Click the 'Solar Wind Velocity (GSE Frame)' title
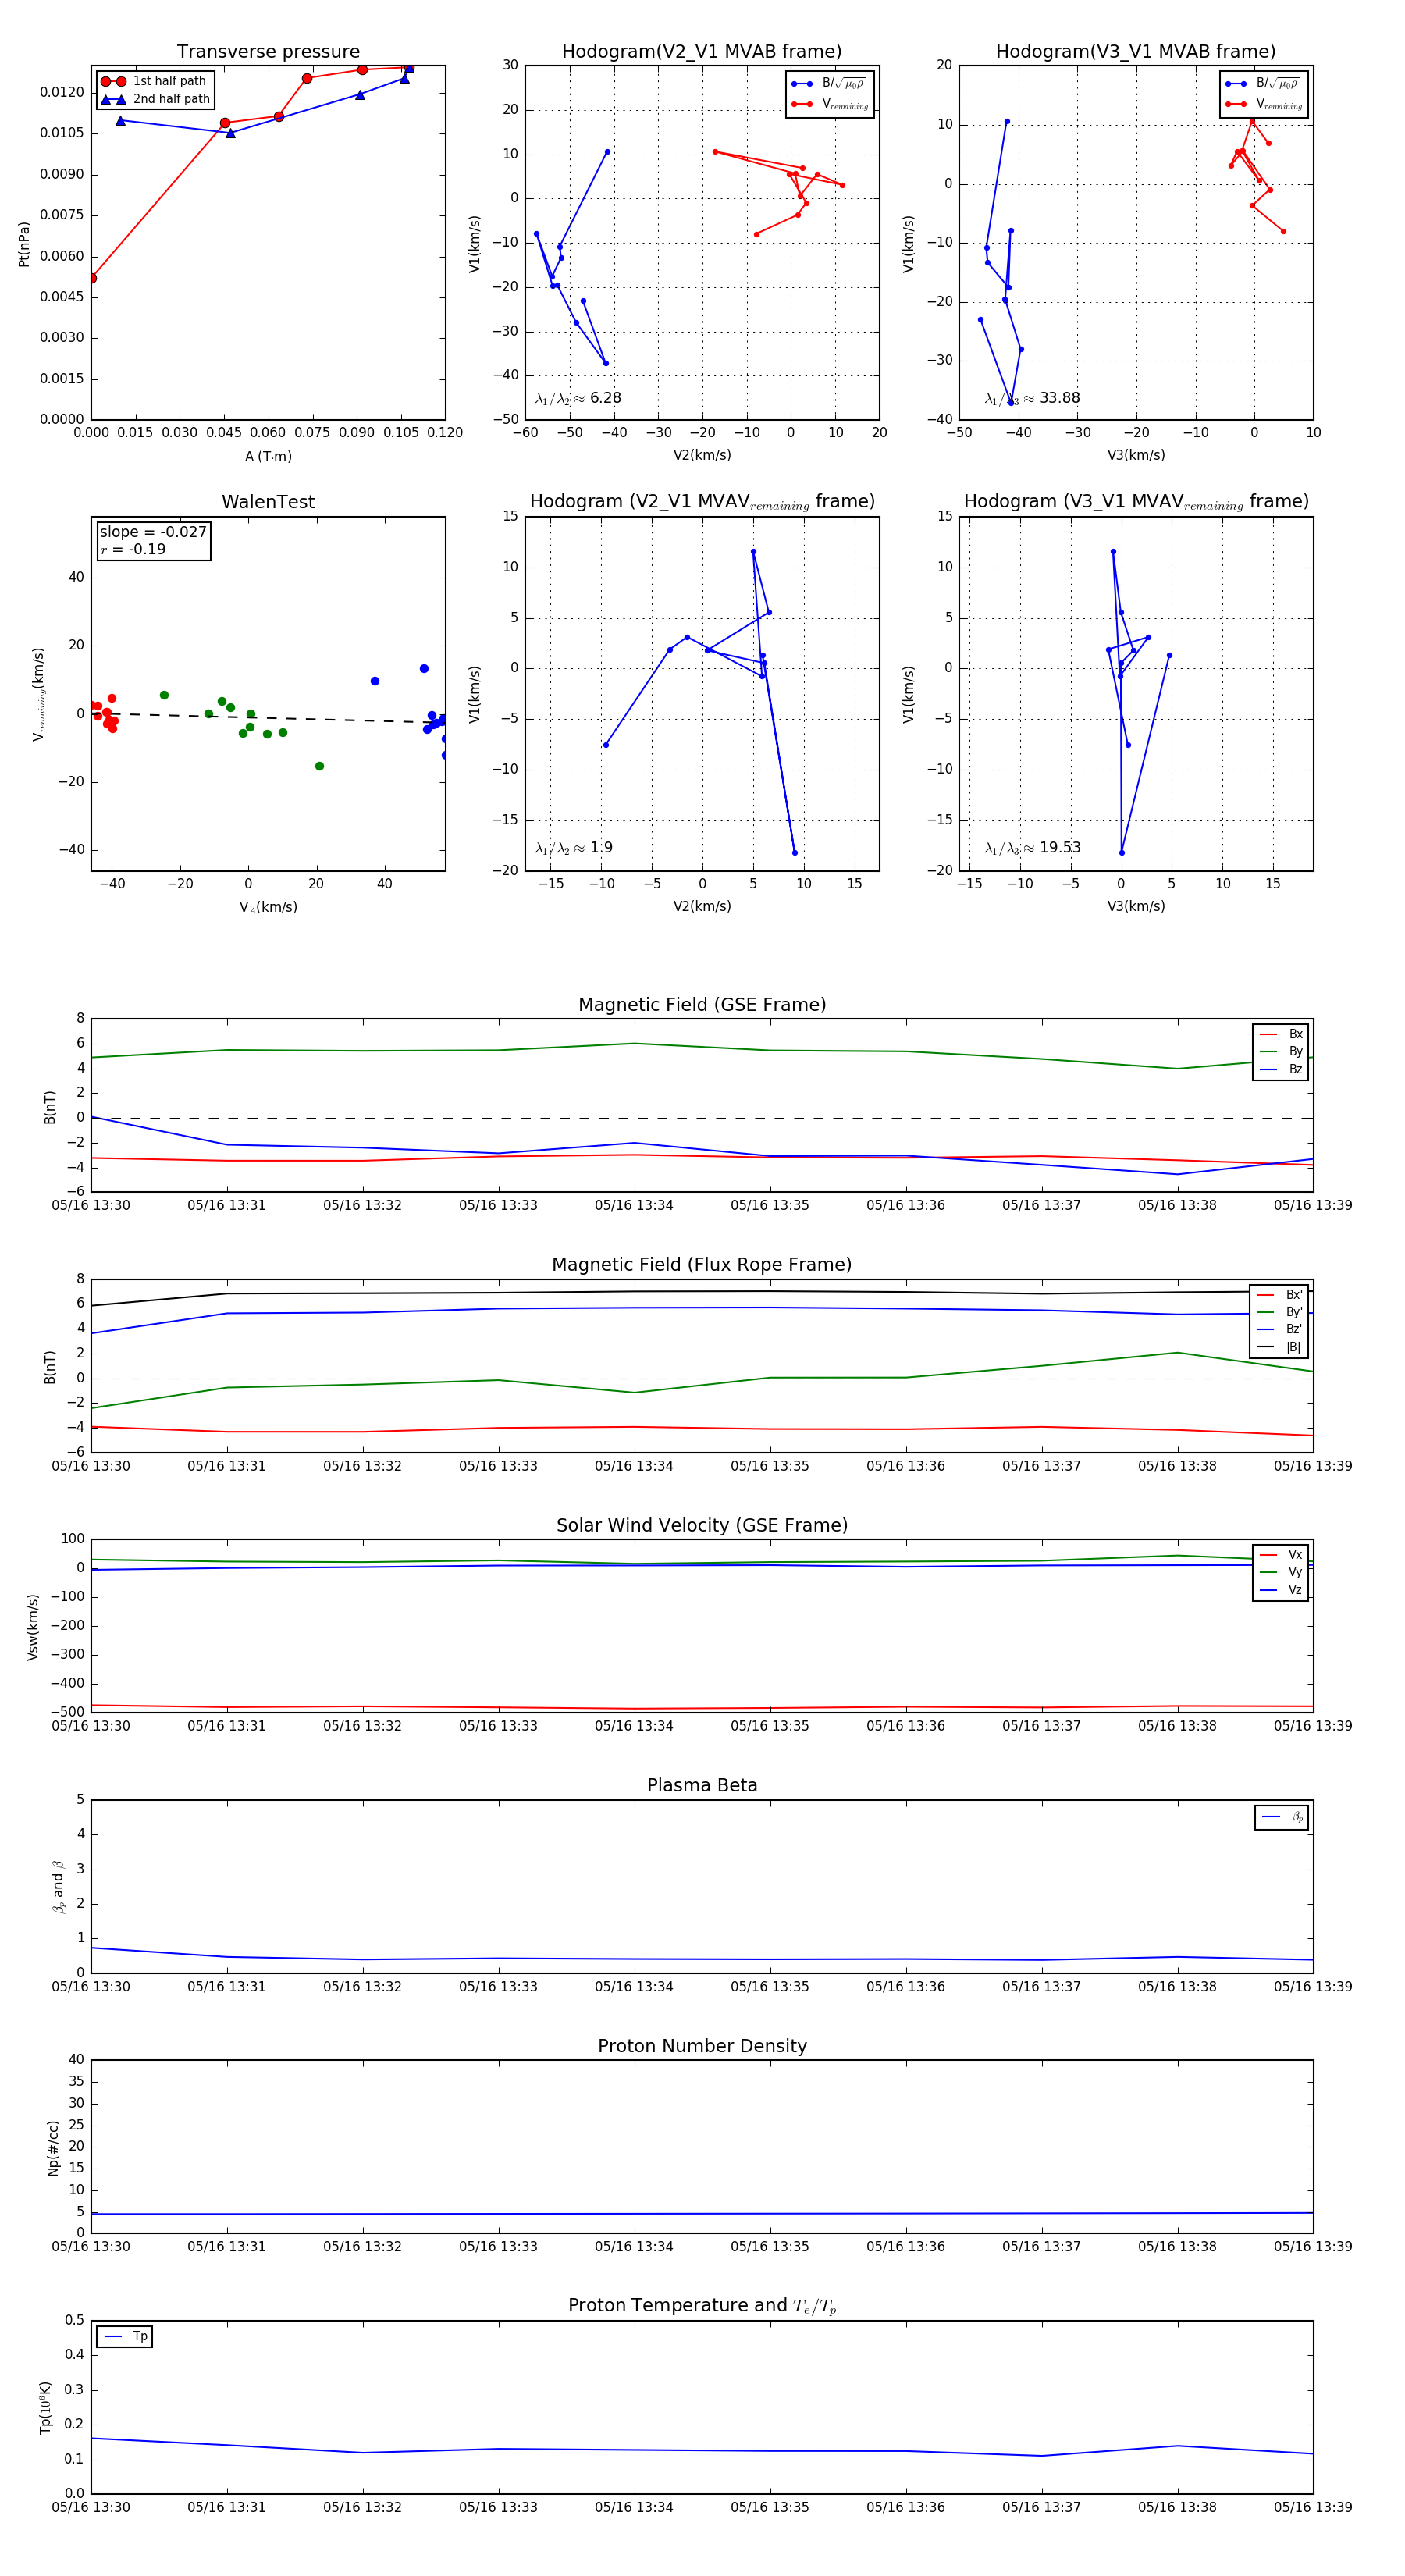The height and width of the screenshot is (2576, 1405). (702, 1525)
